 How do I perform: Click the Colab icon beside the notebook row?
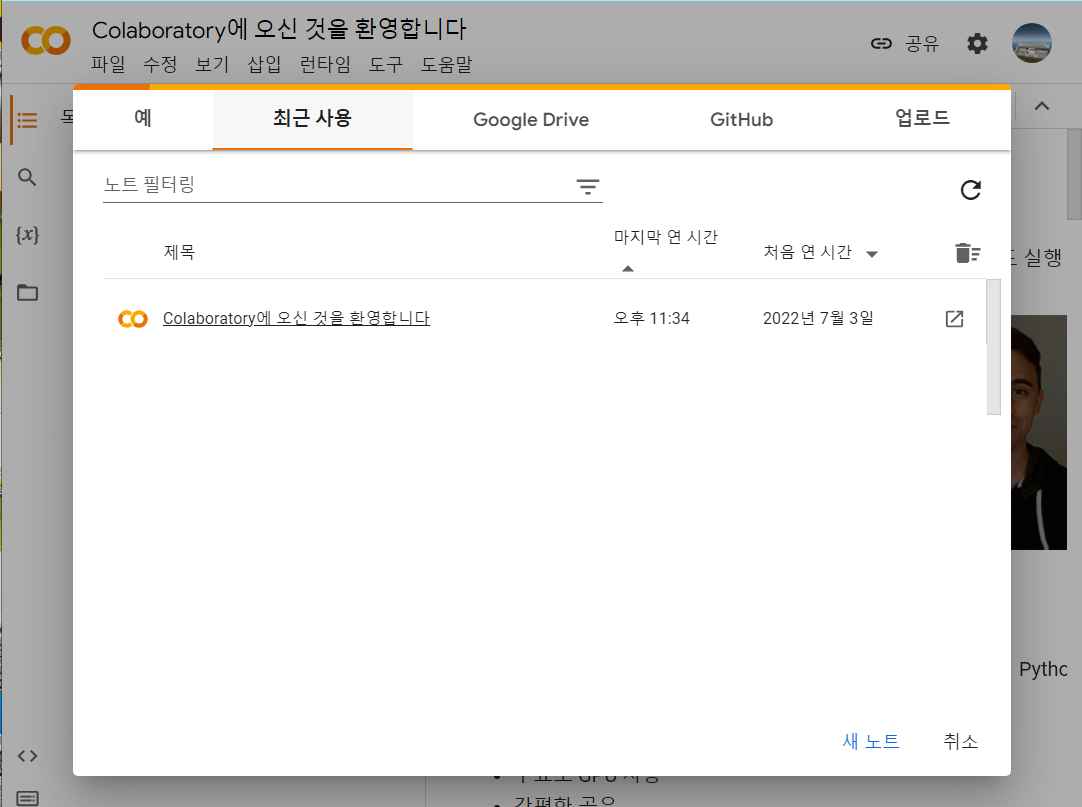(132, 319)
